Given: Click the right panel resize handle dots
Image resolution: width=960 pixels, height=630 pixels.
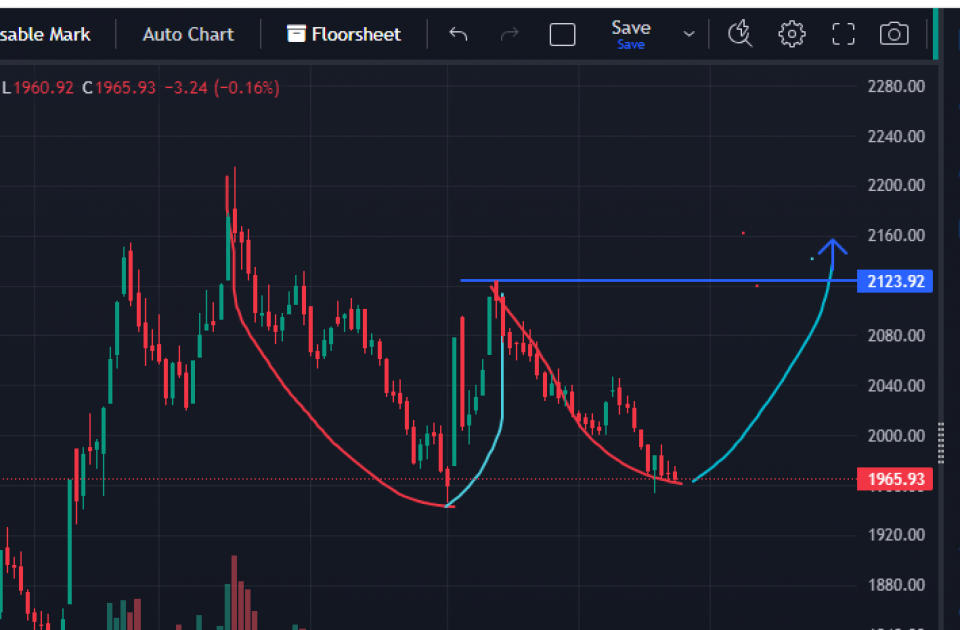Looking at the screenshot, I should coord(941,443).
